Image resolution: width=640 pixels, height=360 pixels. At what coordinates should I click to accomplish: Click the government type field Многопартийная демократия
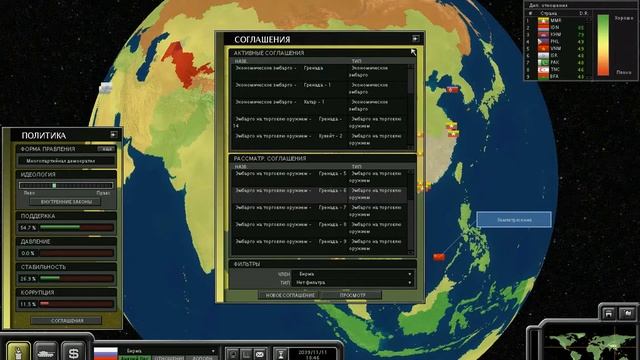pyautogui.click(x=66, y=161)
